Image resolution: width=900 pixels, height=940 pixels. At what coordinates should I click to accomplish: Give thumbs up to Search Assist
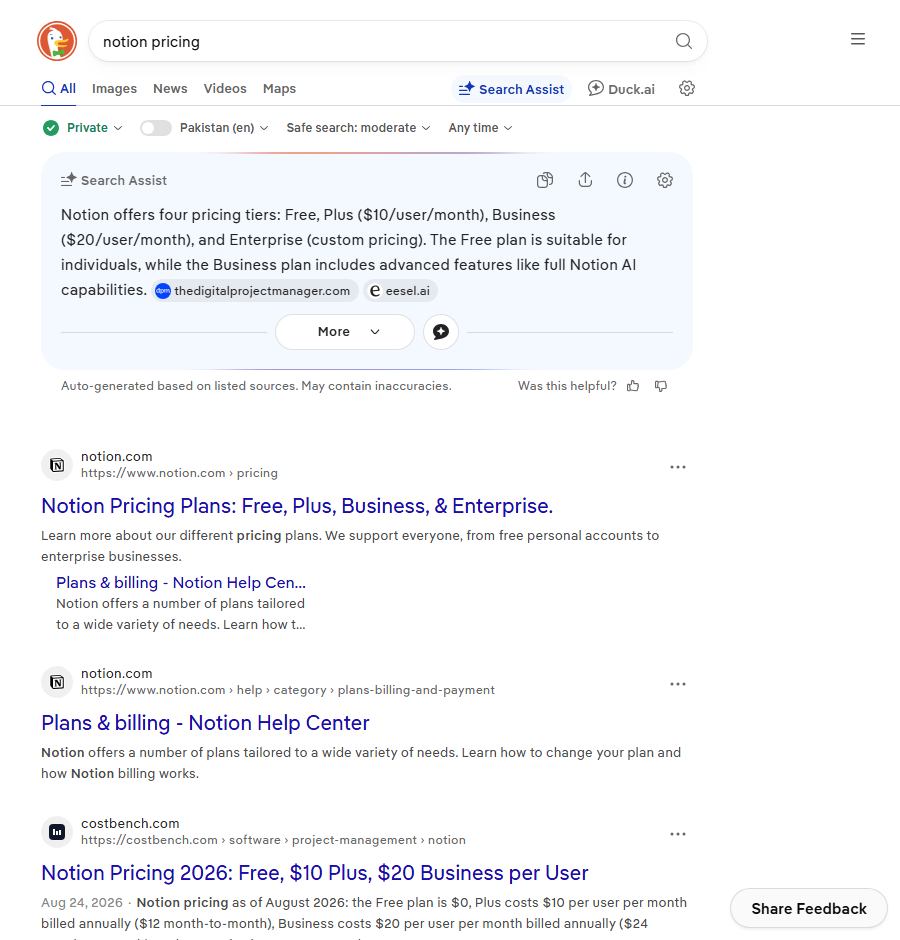[633, 386]
